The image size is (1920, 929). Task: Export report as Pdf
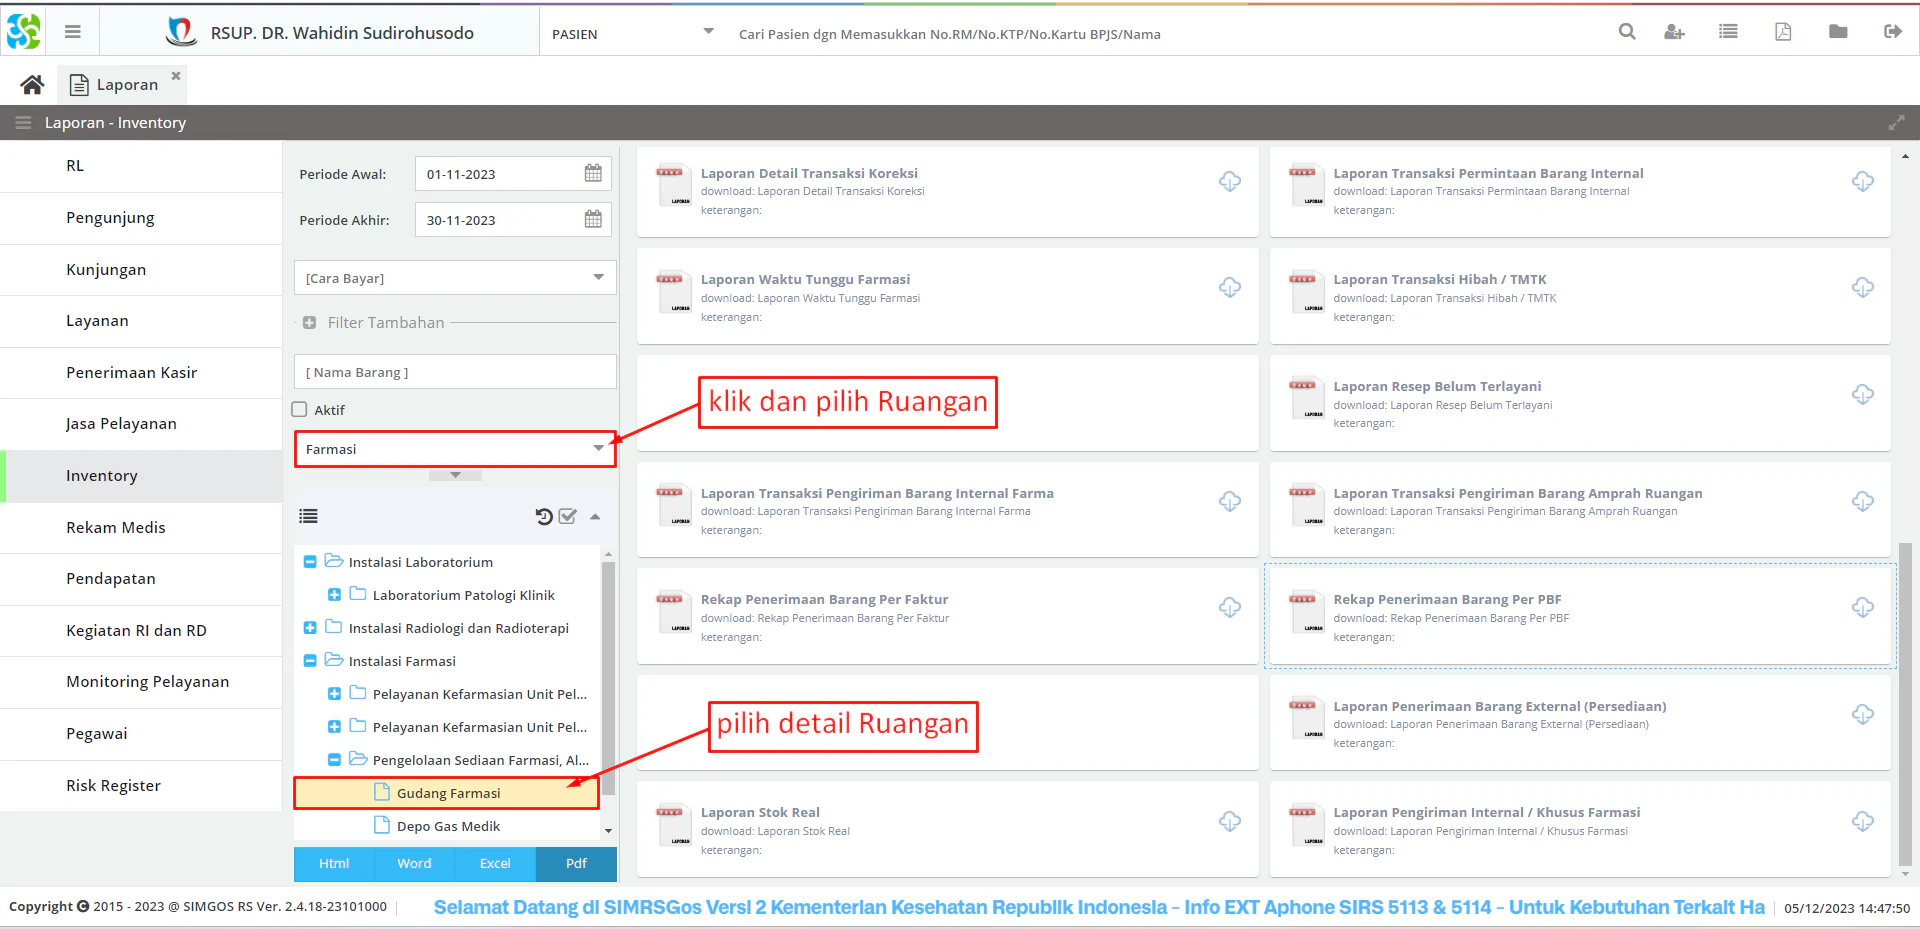coord(576,864)
